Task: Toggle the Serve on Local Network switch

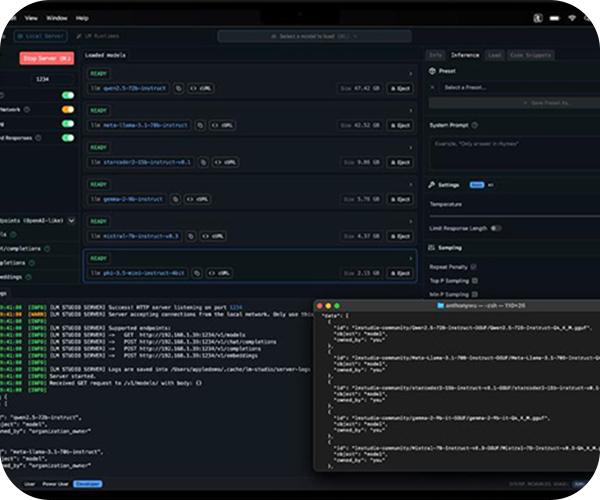Action: [x=67, y=109]
